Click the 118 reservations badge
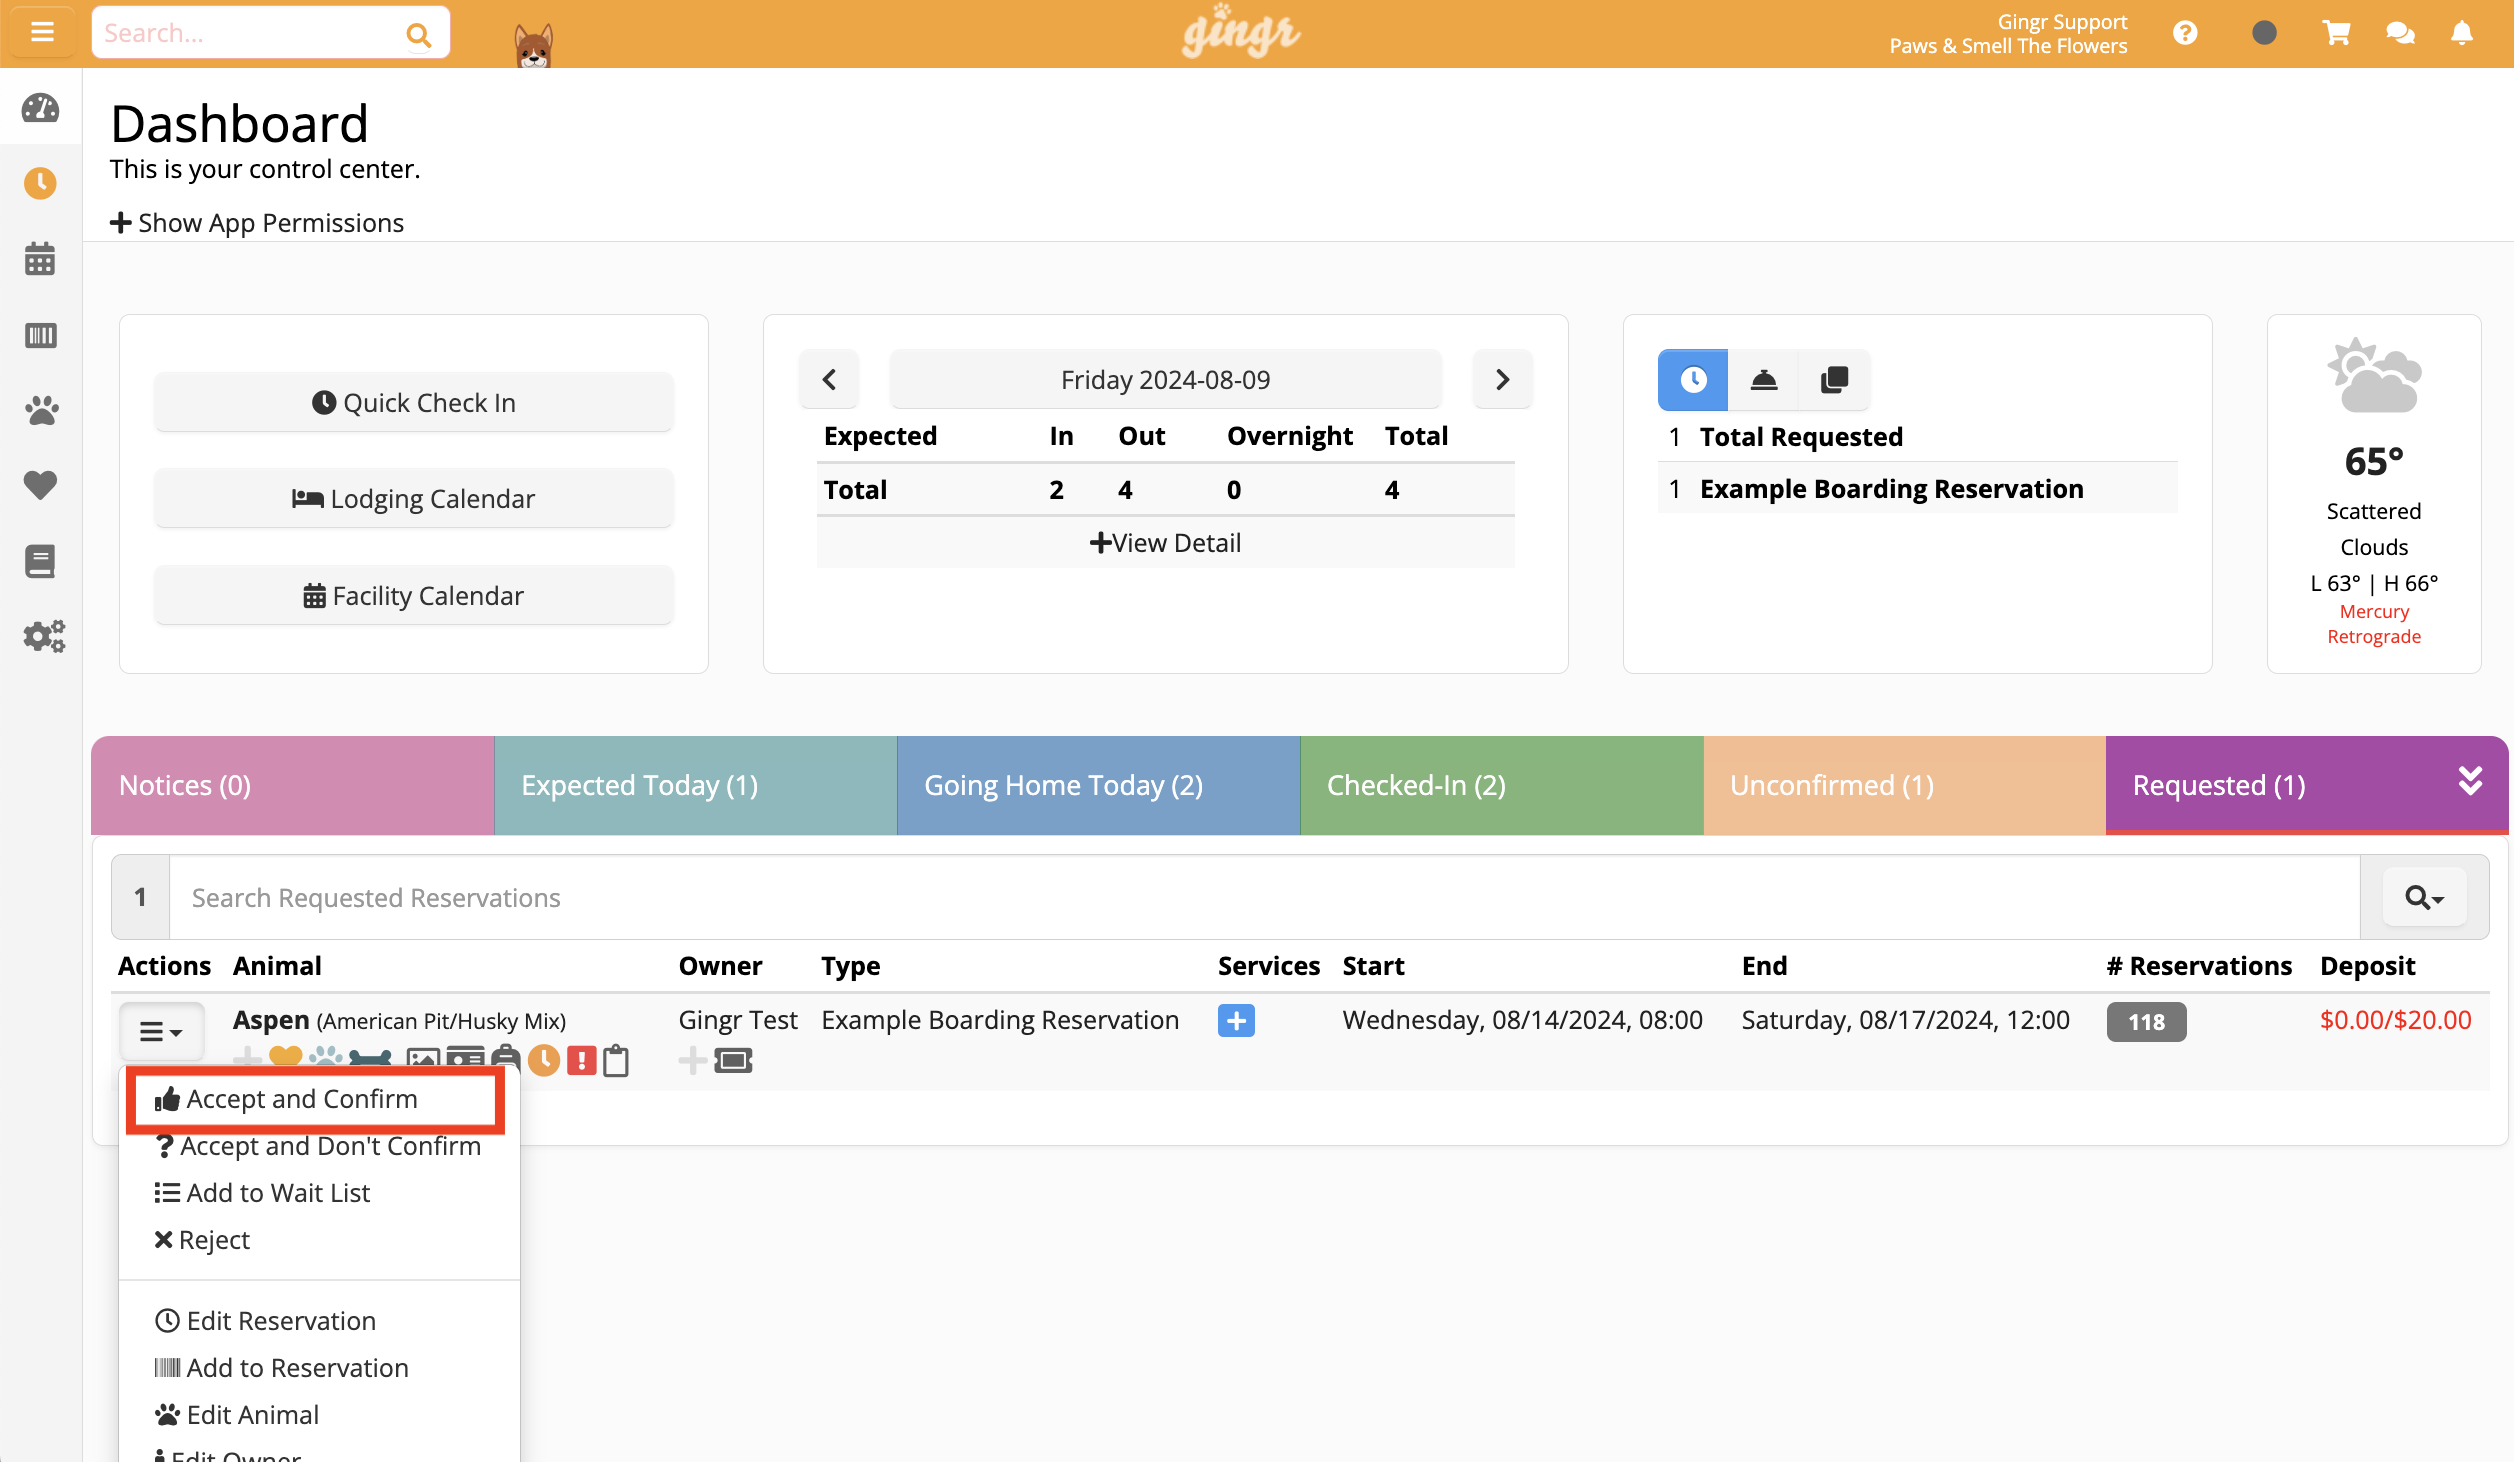 (x=2146, y=1022)
